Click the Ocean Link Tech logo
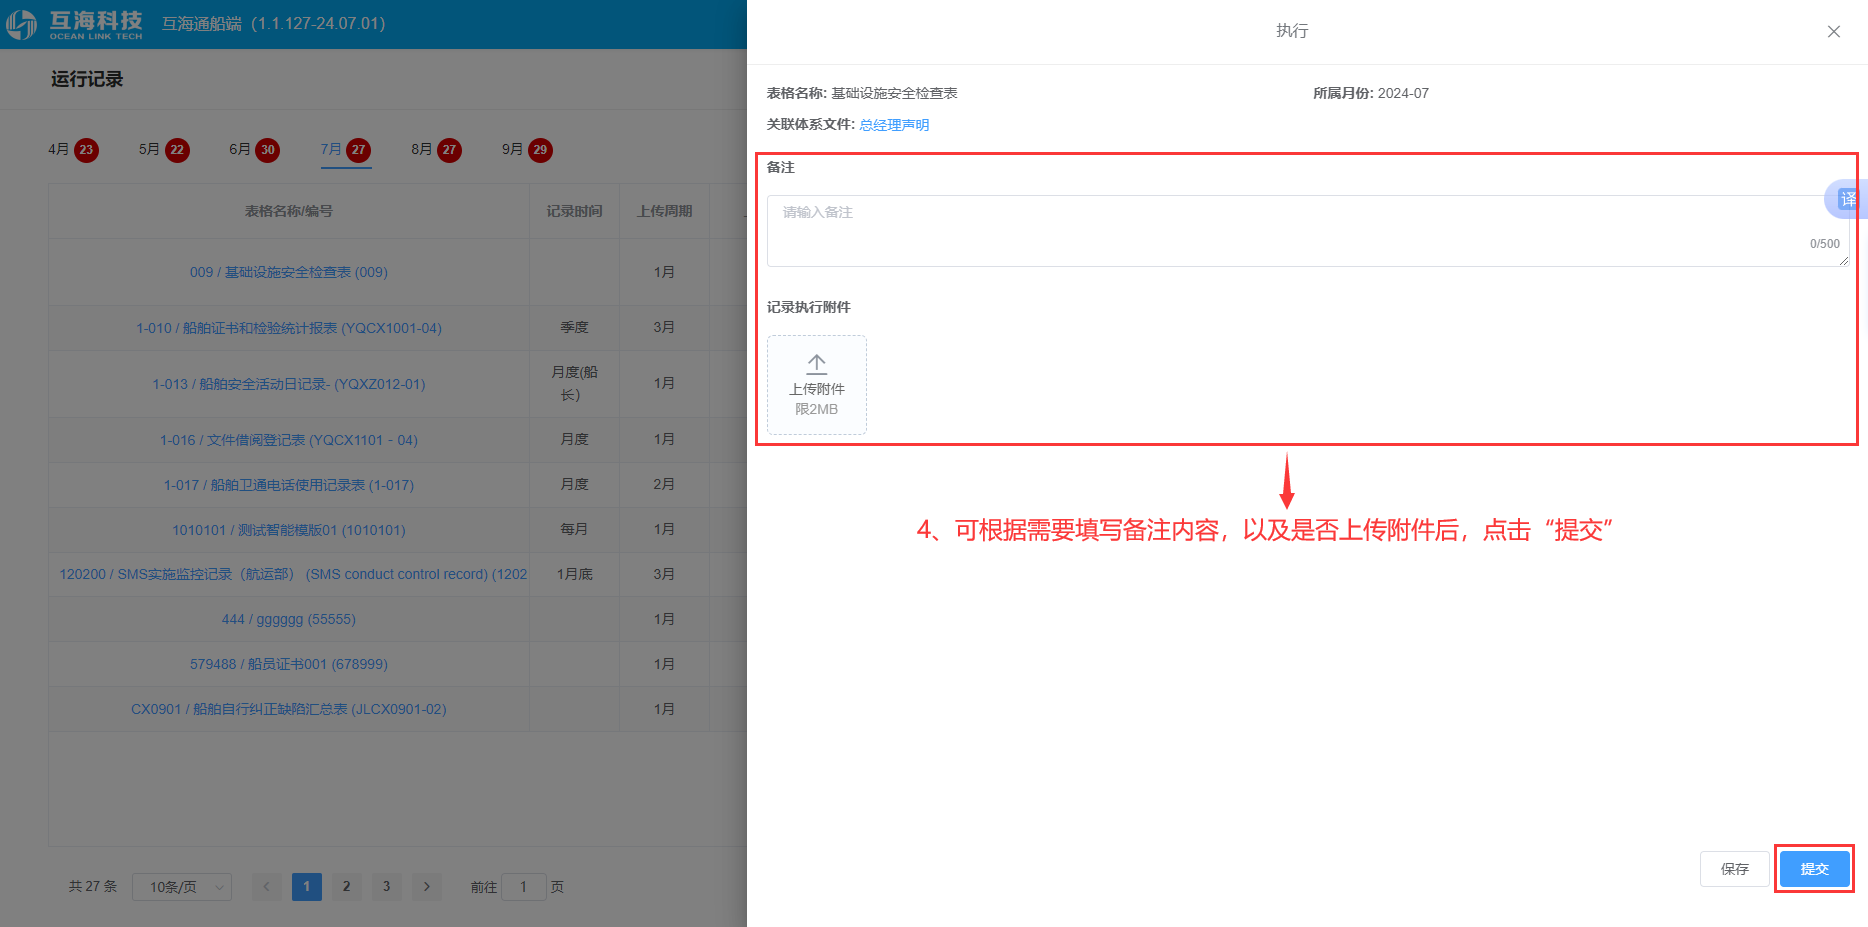The height and width of the screenshot is (927, 1868). click(x=75, y=24)
